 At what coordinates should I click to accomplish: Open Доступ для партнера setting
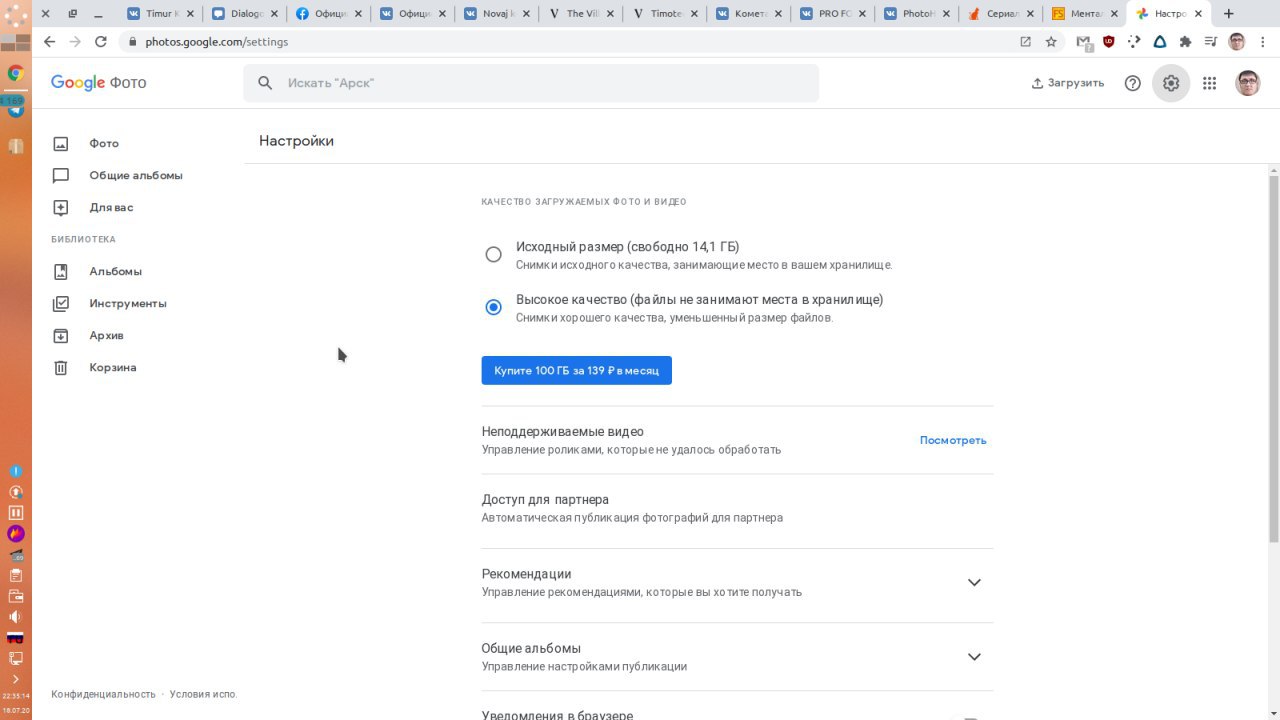point(737,508)
